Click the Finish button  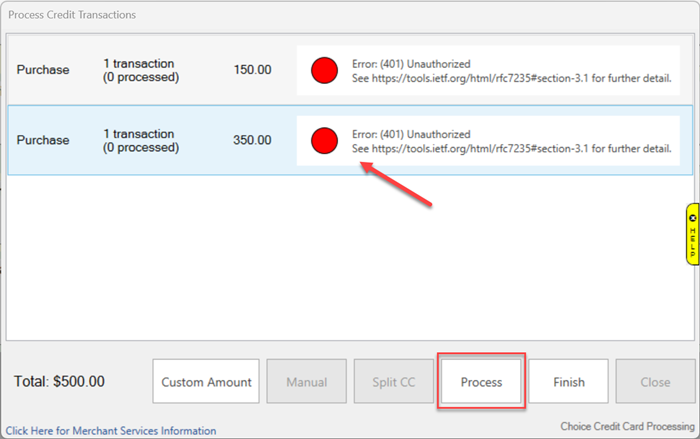point(568,382)
